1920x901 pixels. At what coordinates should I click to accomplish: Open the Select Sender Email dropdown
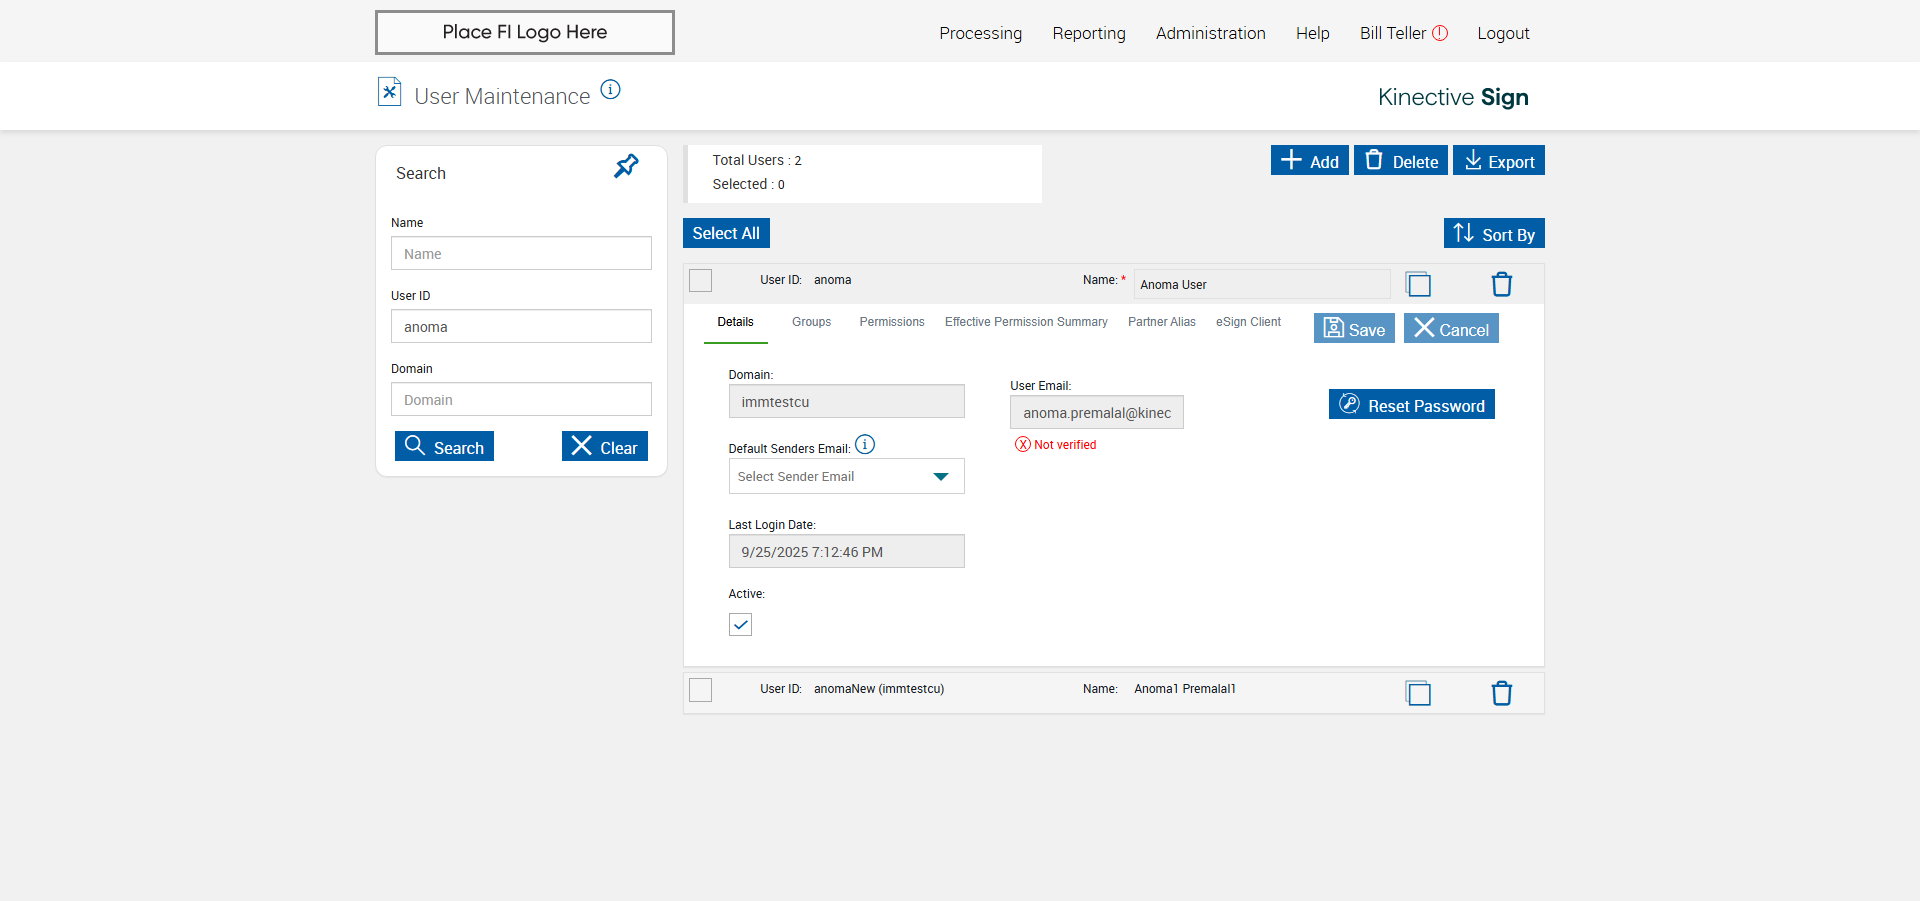click(x=846, y=477)
